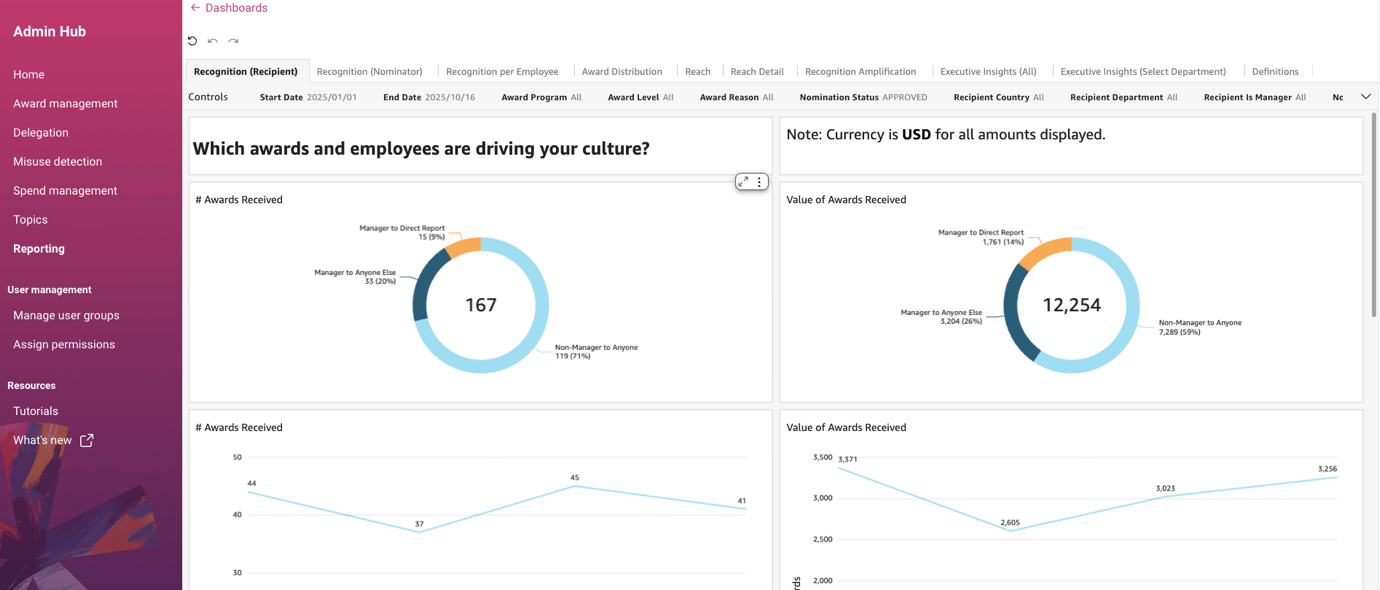Viewport: 1380px width, 590px height.
Task: Go to Misuse detection in the sidebar
Action: 57,161
